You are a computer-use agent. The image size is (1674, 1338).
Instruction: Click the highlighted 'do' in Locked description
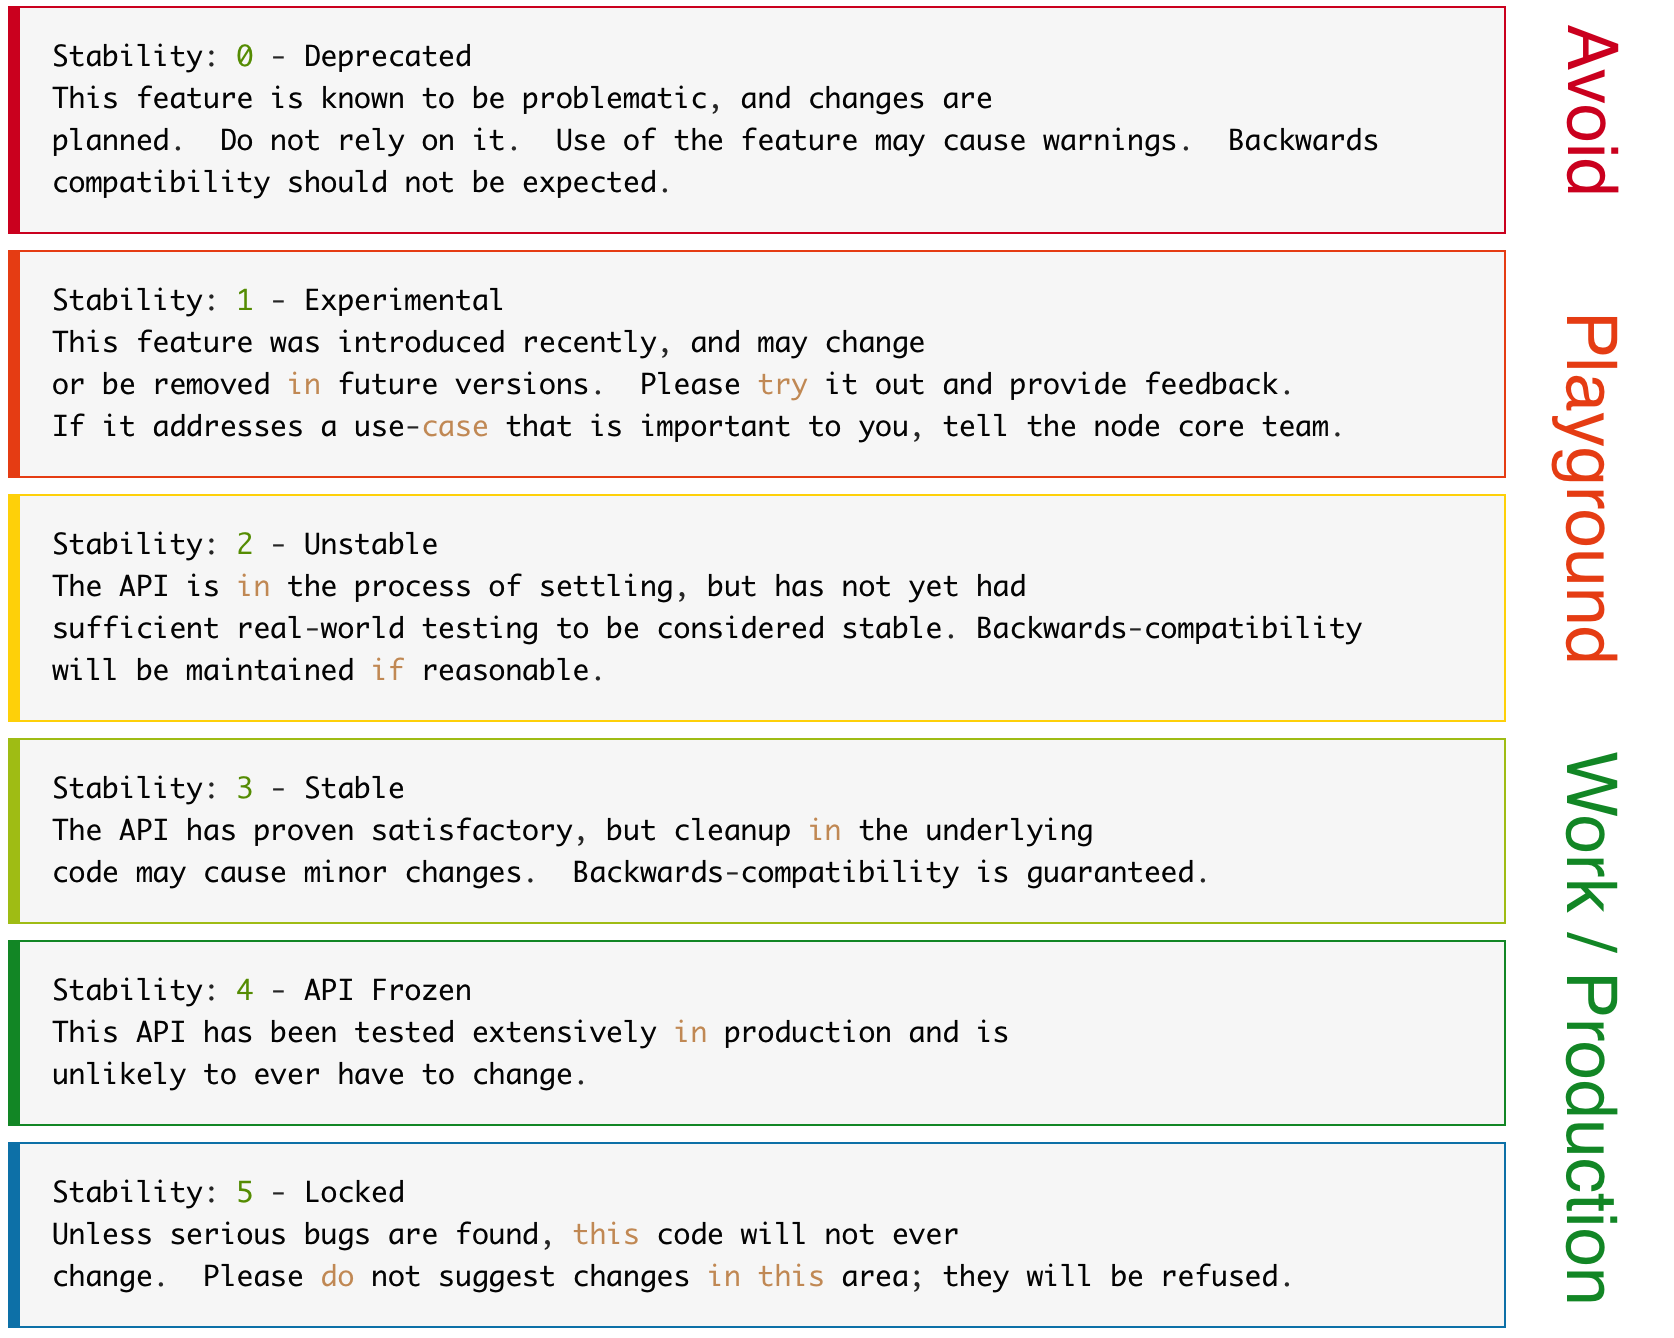click(x=337, y=1276)
